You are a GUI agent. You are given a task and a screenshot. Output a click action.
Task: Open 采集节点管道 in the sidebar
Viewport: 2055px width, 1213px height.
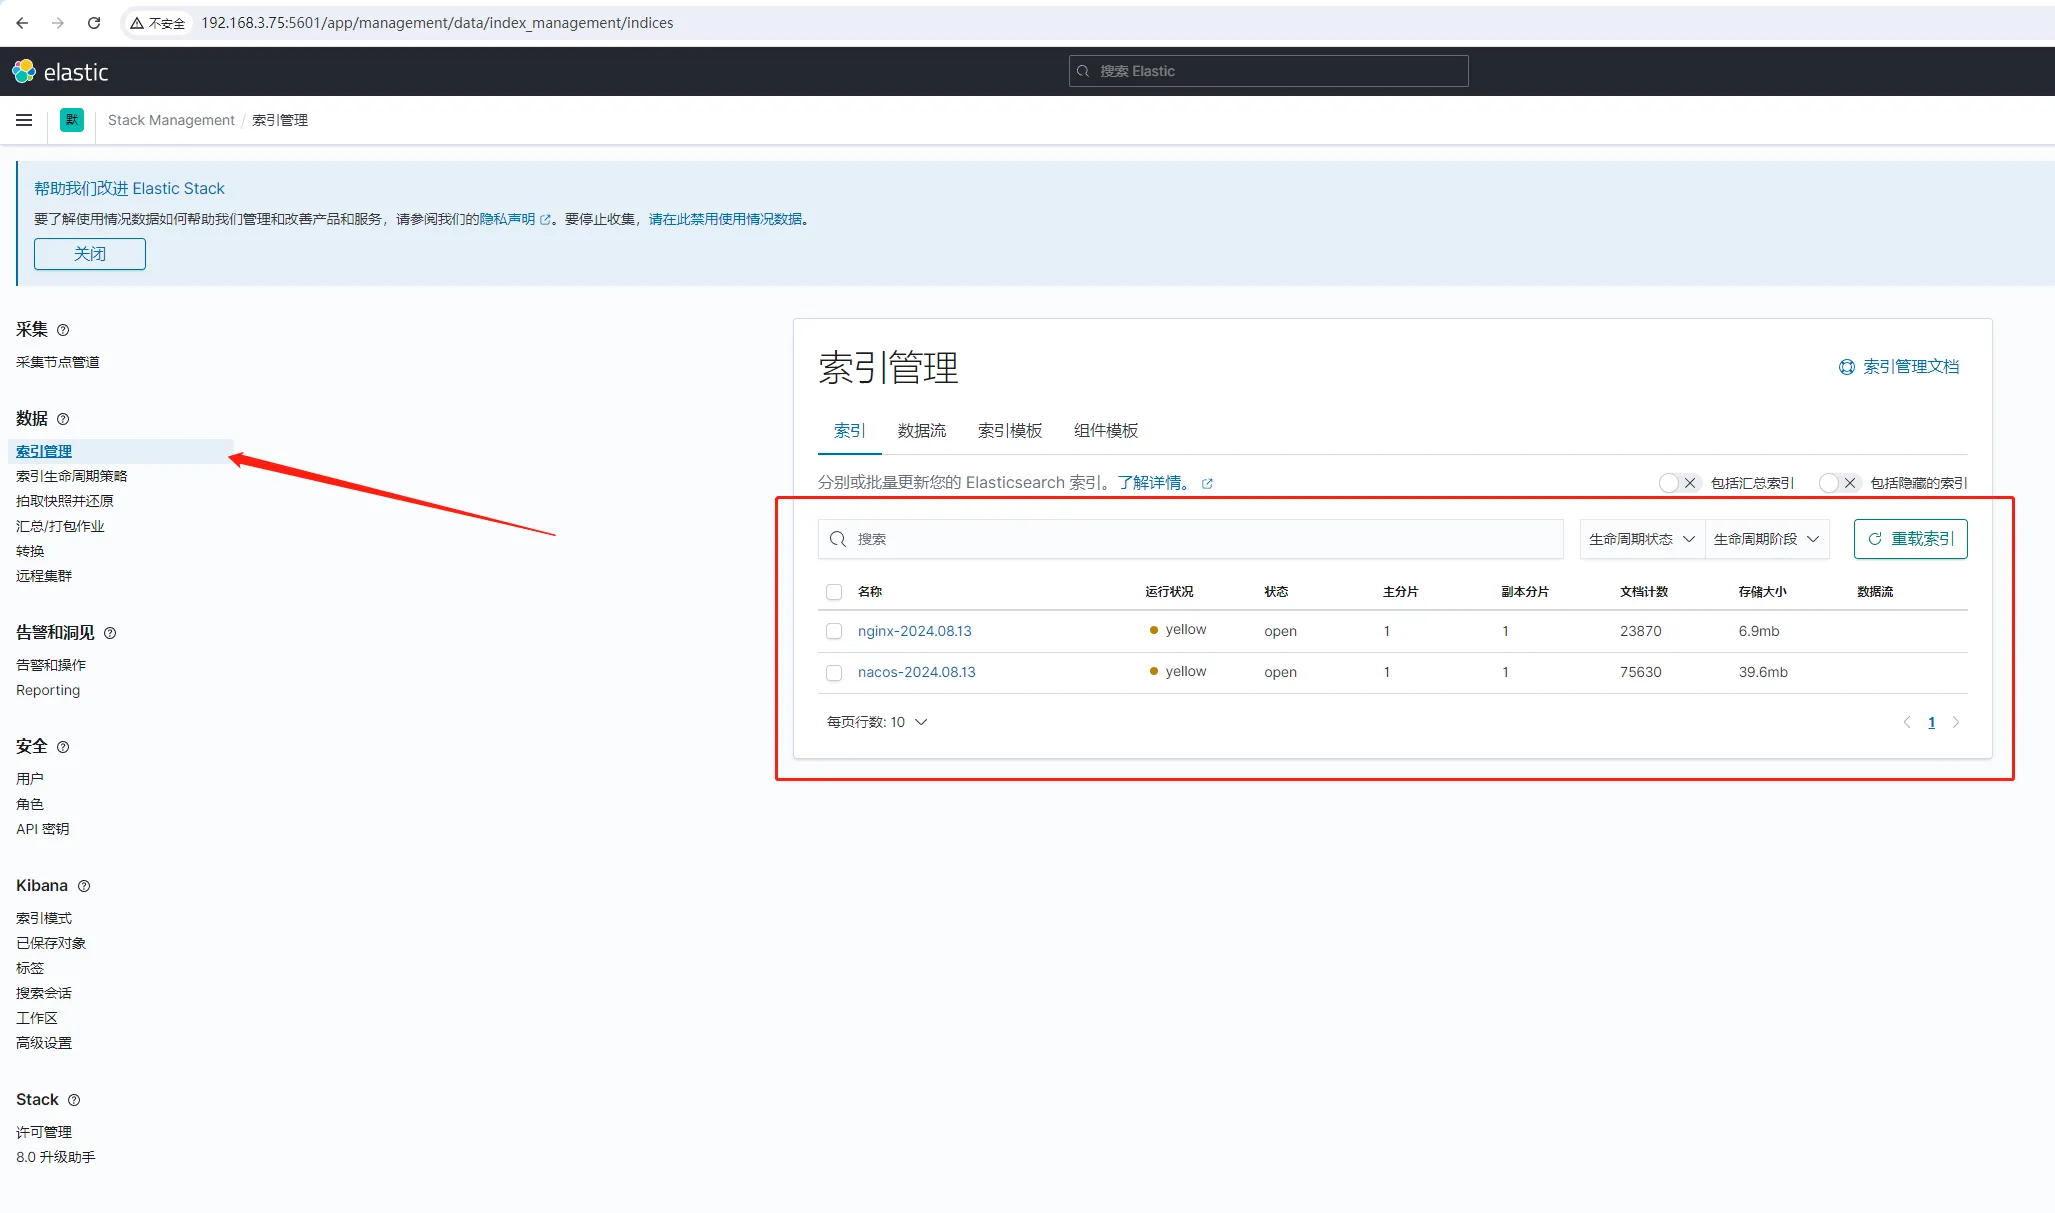pyautogui.click(x=58, y=362)
